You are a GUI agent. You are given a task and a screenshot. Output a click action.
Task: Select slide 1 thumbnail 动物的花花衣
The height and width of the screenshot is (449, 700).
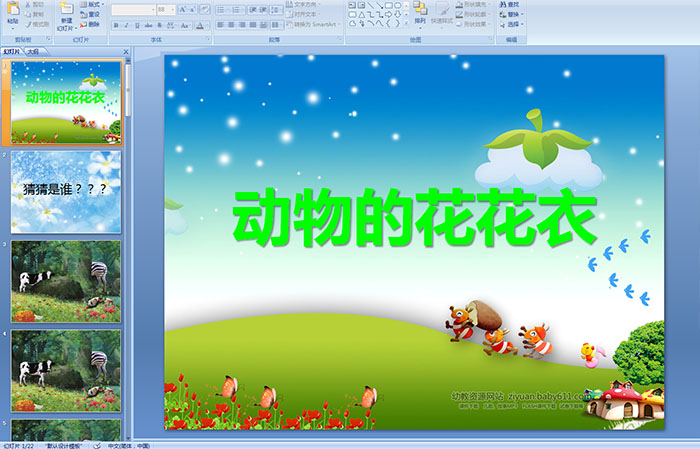tap(66, 102)
